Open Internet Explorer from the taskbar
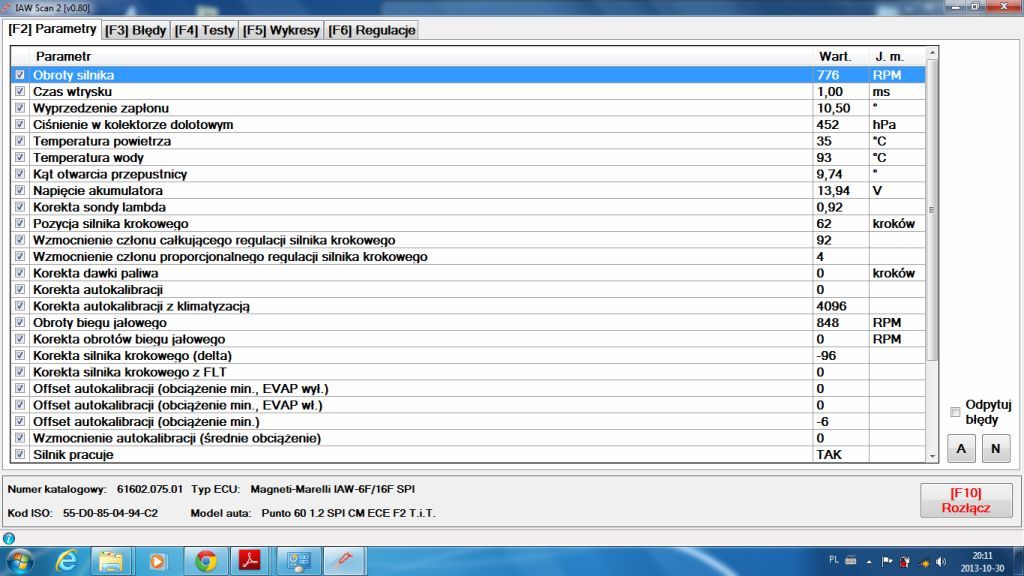The width and height of the screenshot is (1024, 576). click(x=67, y=561)
